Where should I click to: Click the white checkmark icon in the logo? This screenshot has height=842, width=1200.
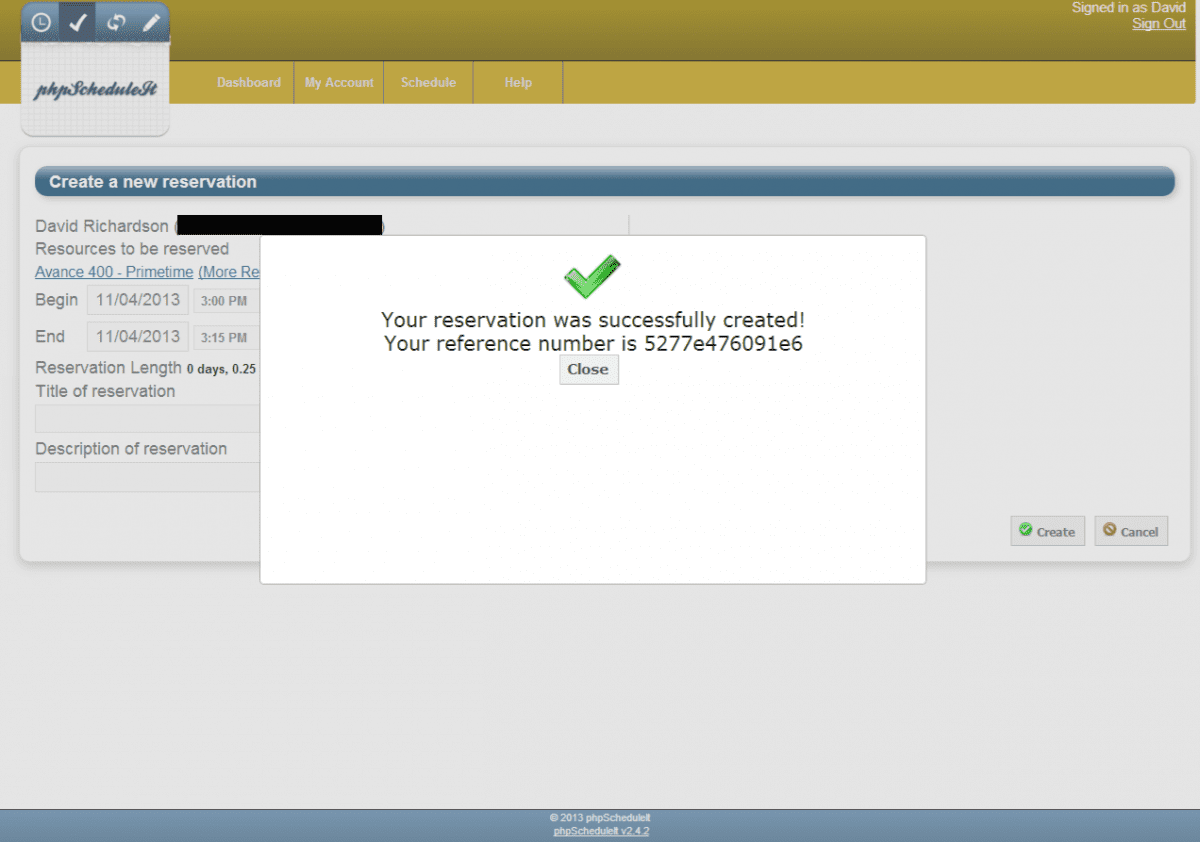coord(78,22)
